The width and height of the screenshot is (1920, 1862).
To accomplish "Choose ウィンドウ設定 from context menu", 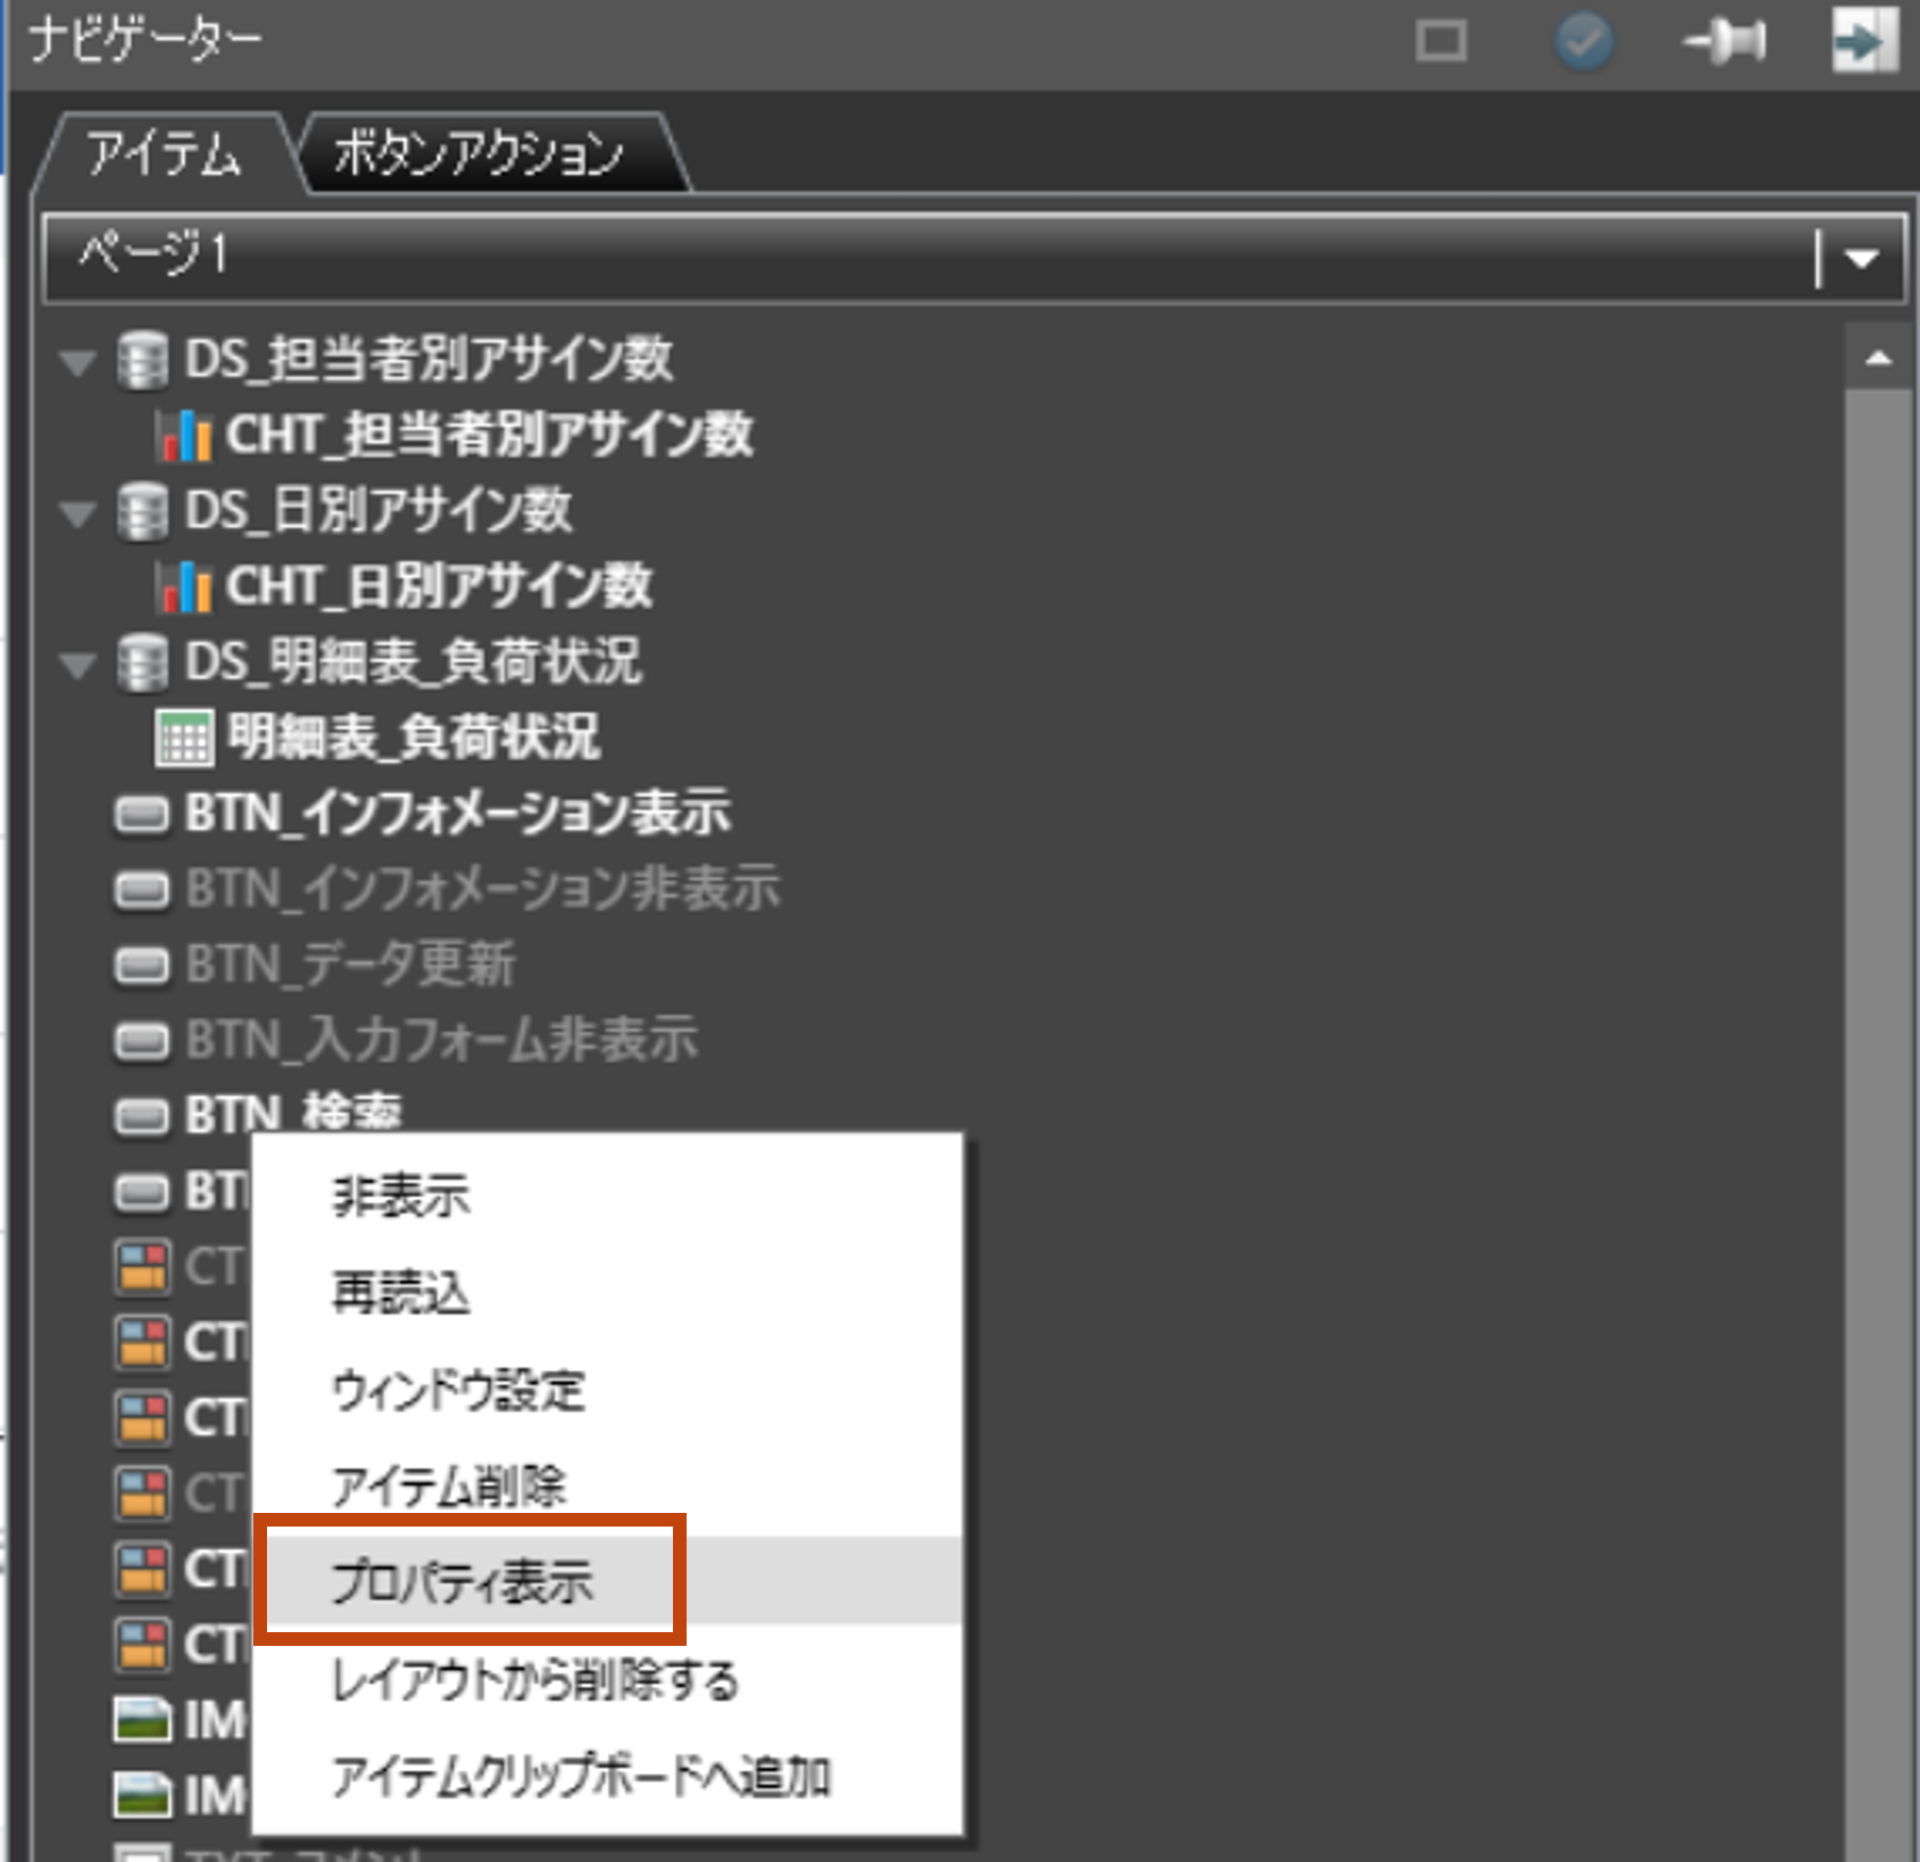I will click(x=607, y=1389).
